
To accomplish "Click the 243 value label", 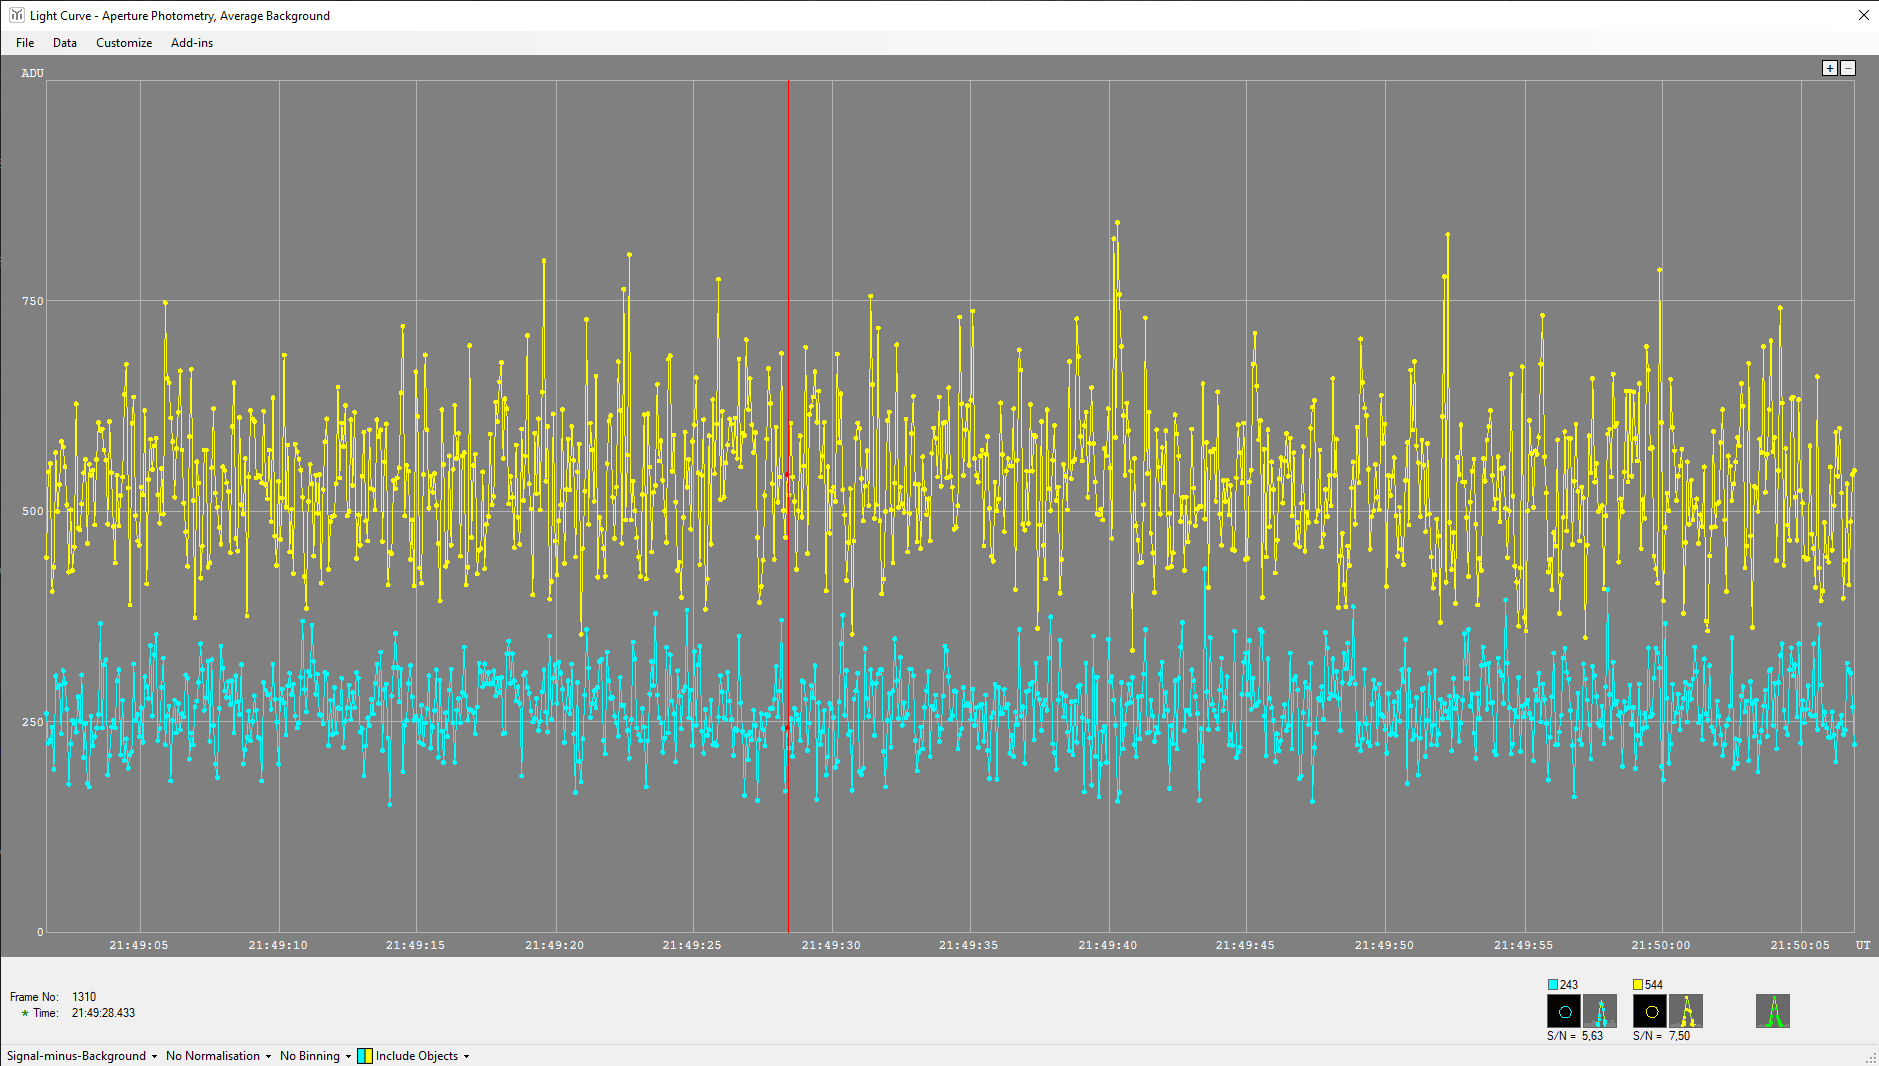I will coord(1569,985).
